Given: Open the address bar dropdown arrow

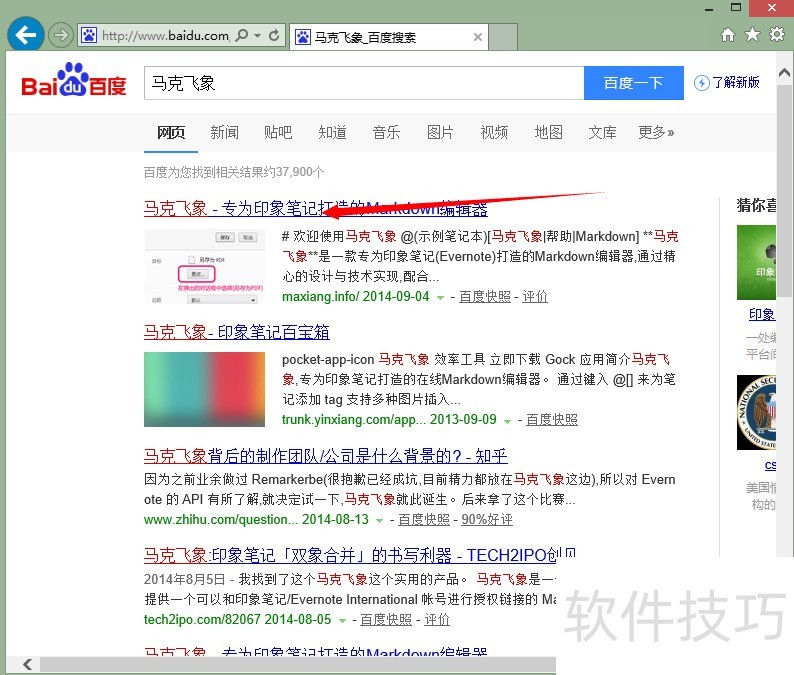Looking at the screenshot, I should coord(258,35).
